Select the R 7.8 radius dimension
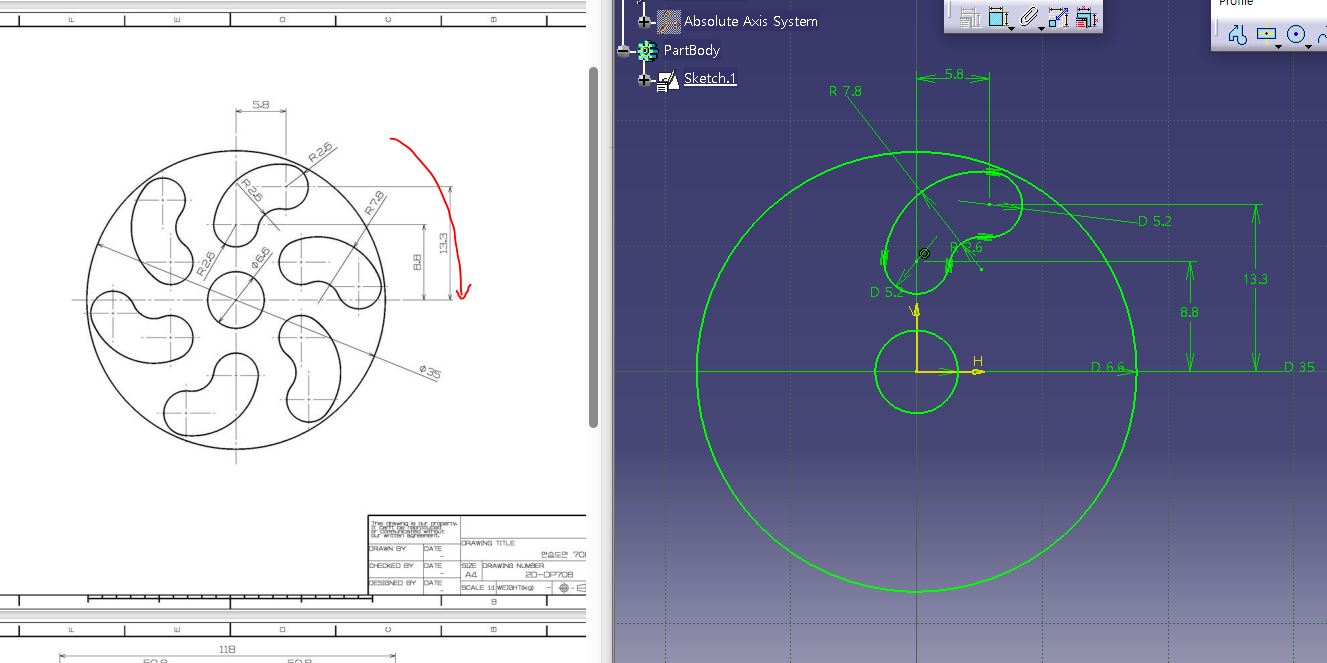Image resolution: width=1327 pixels, height=663 pixels. [845, 91]
